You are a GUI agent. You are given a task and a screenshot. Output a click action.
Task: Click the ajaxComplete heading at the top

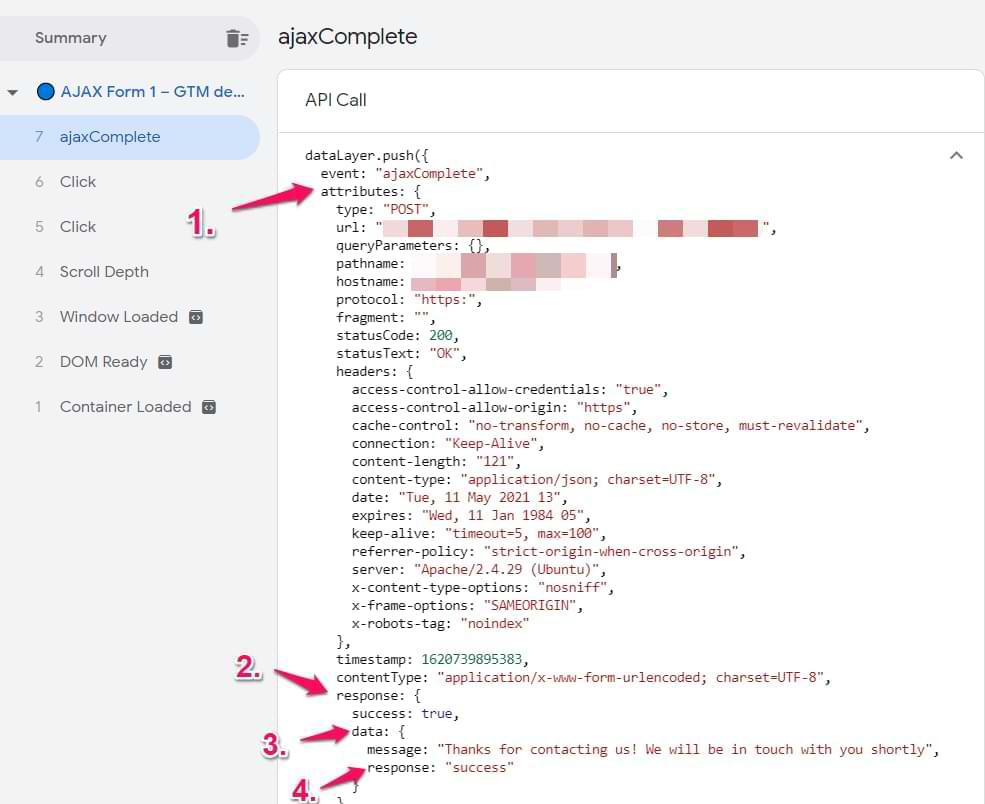(x=347, y=37)
